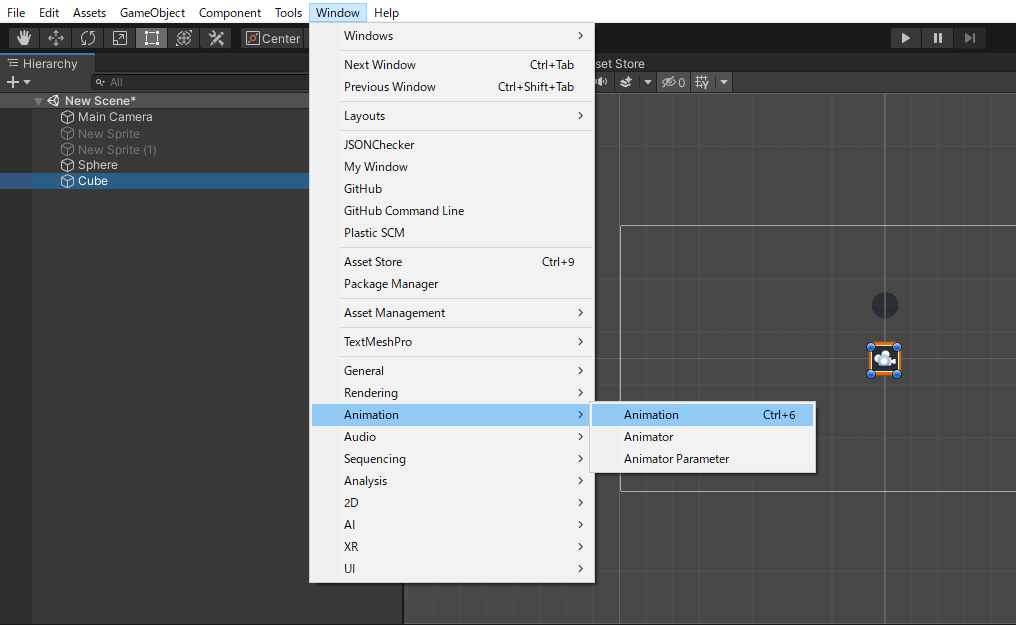Expand Asset Management submenu
Viewport: 1016px width, 625px height.
(x=452, y=313)
